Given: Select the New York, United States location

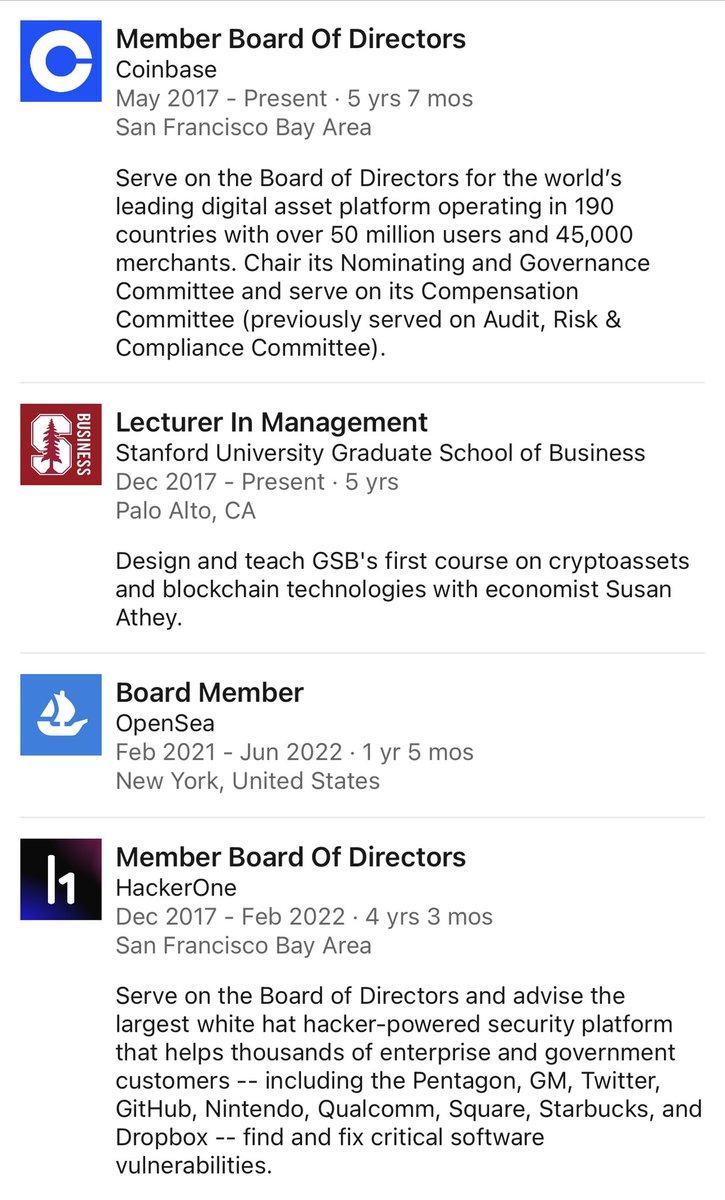Looking at the screenshot, I should pyautogui.click(x=247, y=781).
